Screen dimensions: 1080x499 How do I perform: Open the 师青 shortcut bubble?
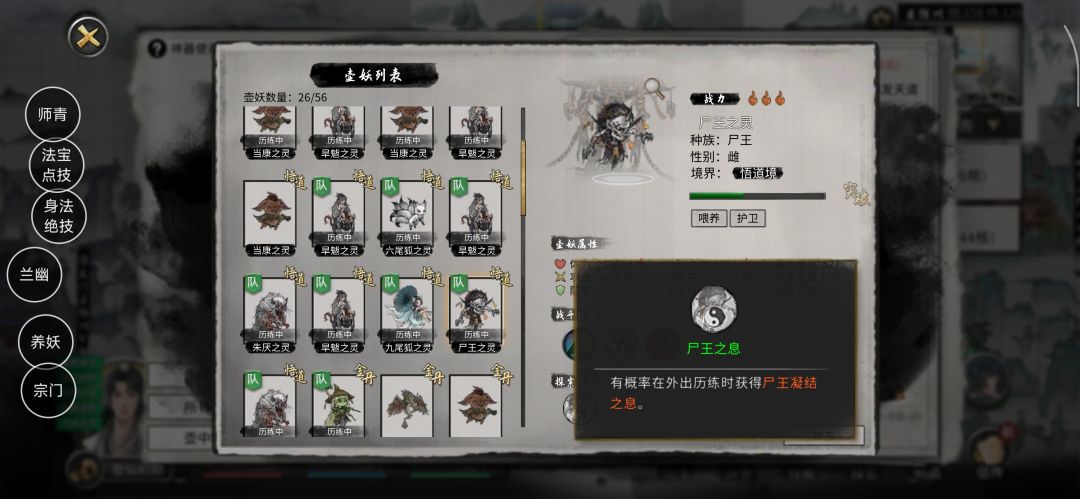(52, 114)
